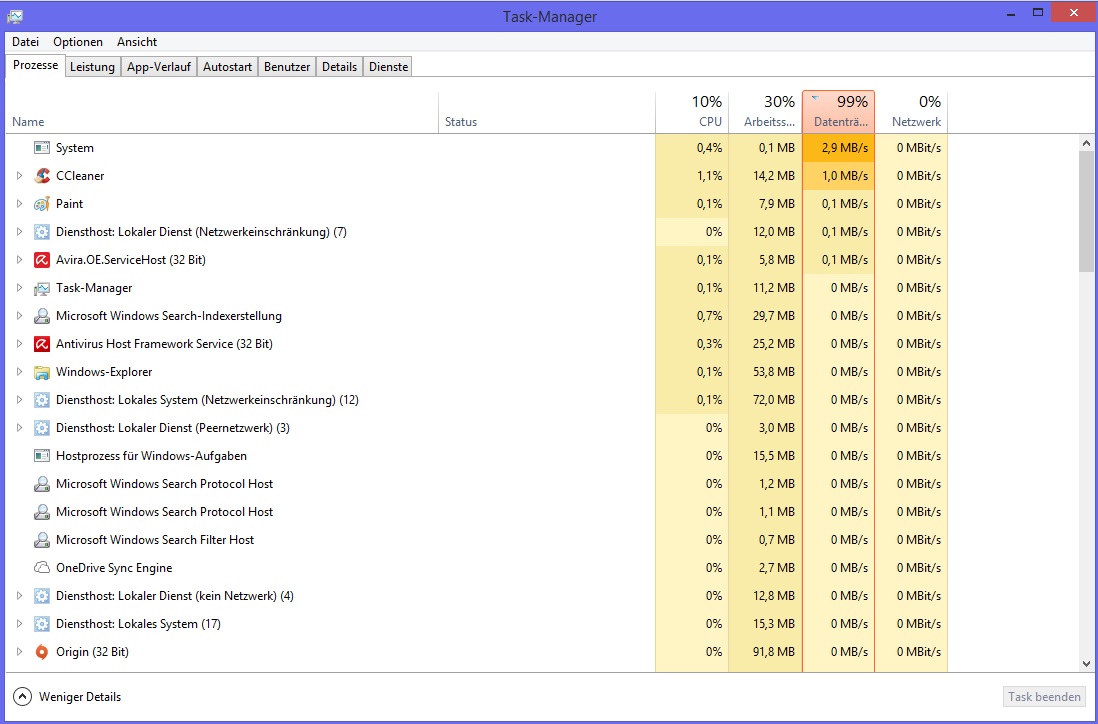This screenshot has height=724, width=1098.
Task: Select Hostprozess für Windows-Aufgaben row text
Action: click(151, 456)
